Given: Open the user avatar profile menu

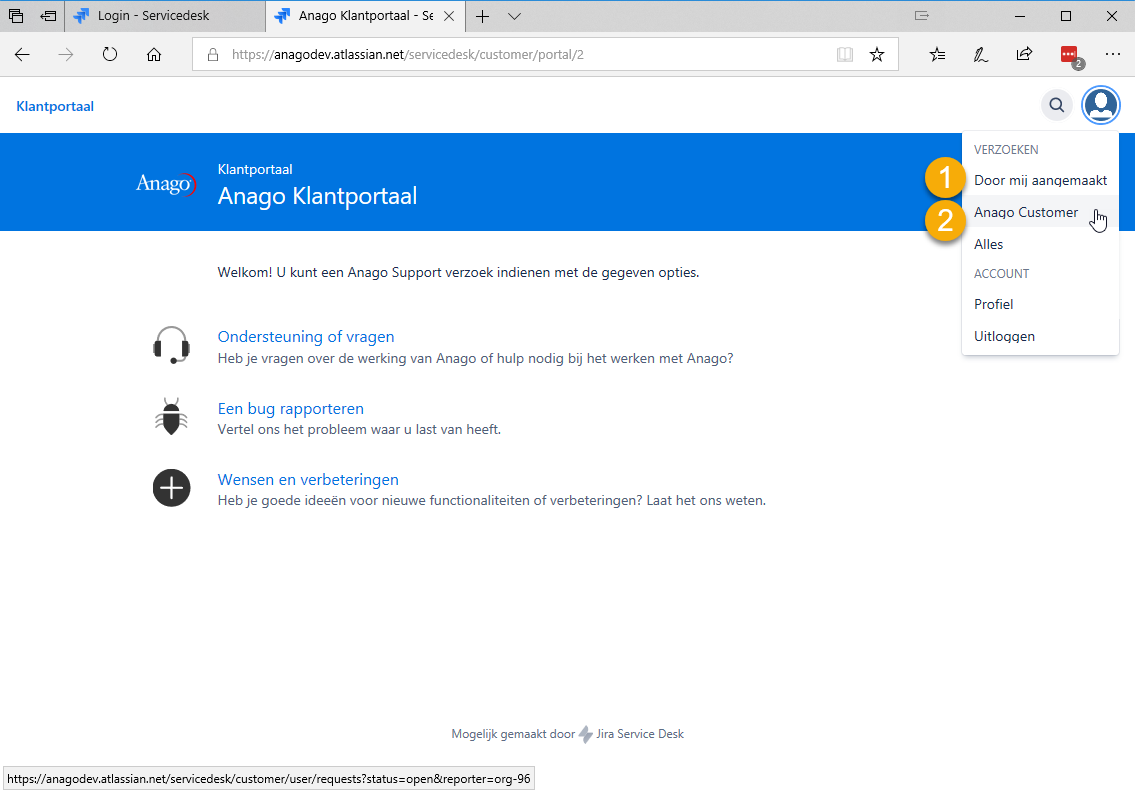Looking at the screenshot, I should [1100, 106].
